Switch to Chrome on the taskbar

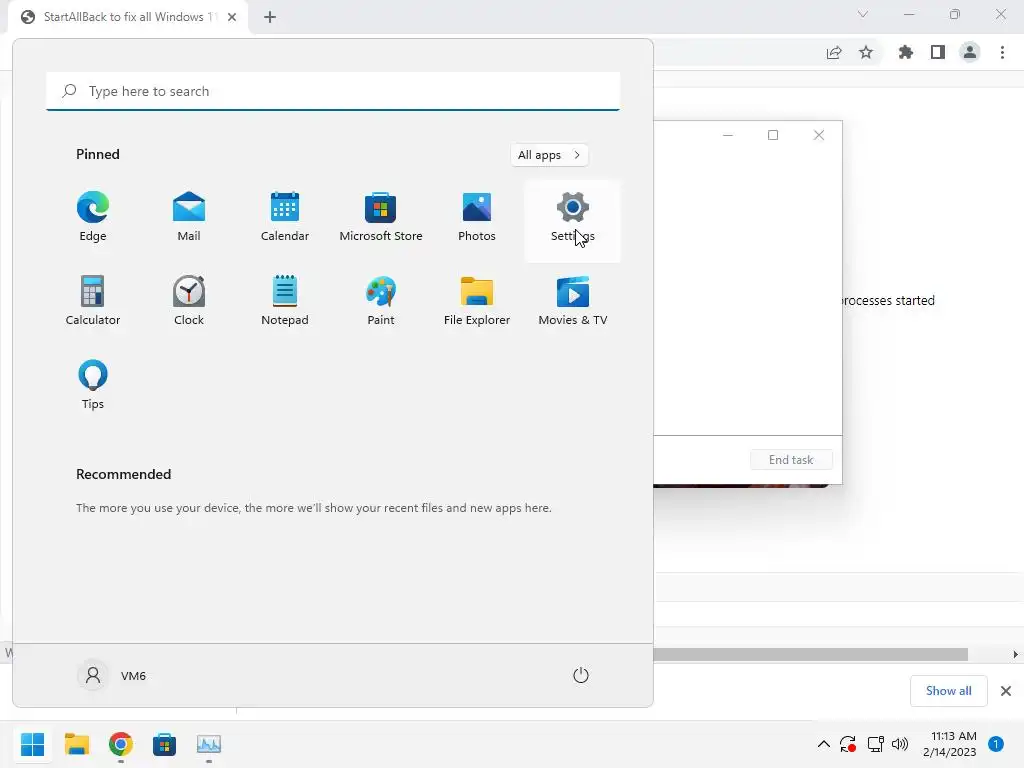click(121, 744)
